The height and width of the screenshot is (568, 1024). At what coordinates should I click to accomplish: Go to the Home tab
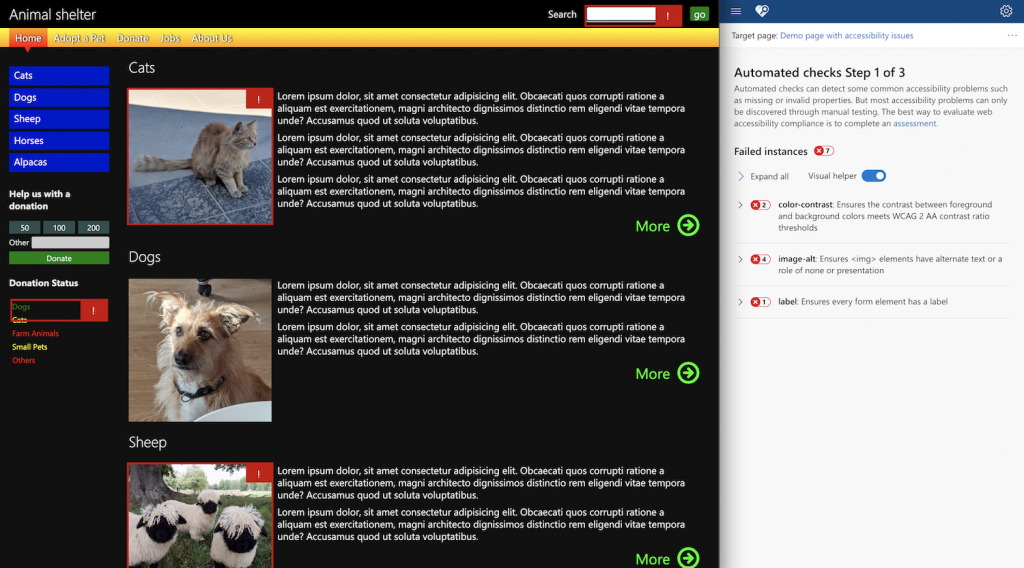(x=28, y=38)
